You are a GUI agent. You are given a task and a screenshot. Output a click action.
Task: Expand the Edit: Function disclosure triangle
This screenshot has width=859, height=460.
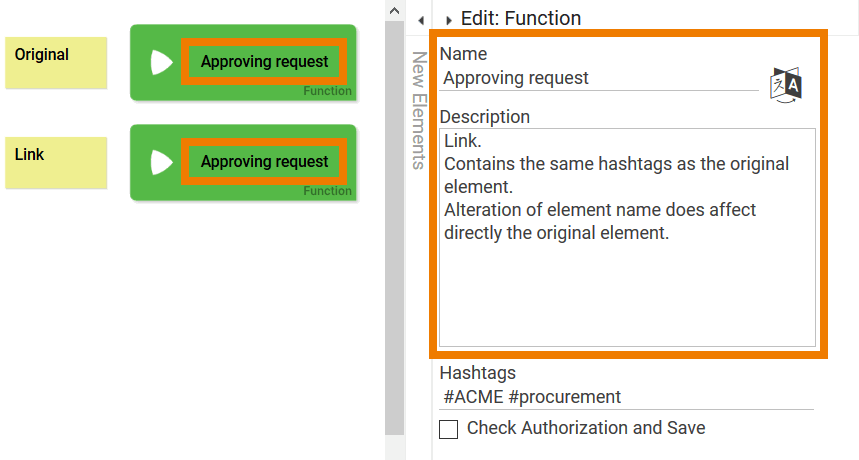click(x=448, y=20)
